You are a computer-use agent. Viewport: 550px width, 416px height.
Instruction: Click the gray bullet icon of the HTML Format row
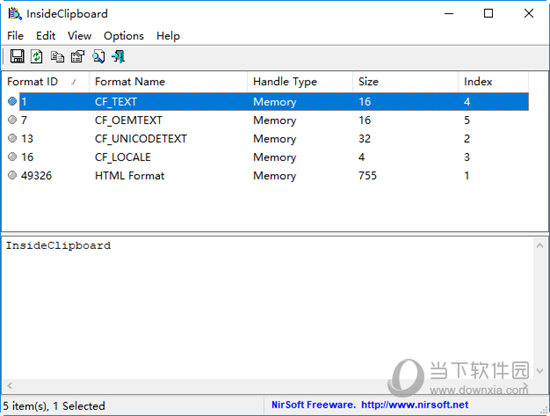coord(12,175)
